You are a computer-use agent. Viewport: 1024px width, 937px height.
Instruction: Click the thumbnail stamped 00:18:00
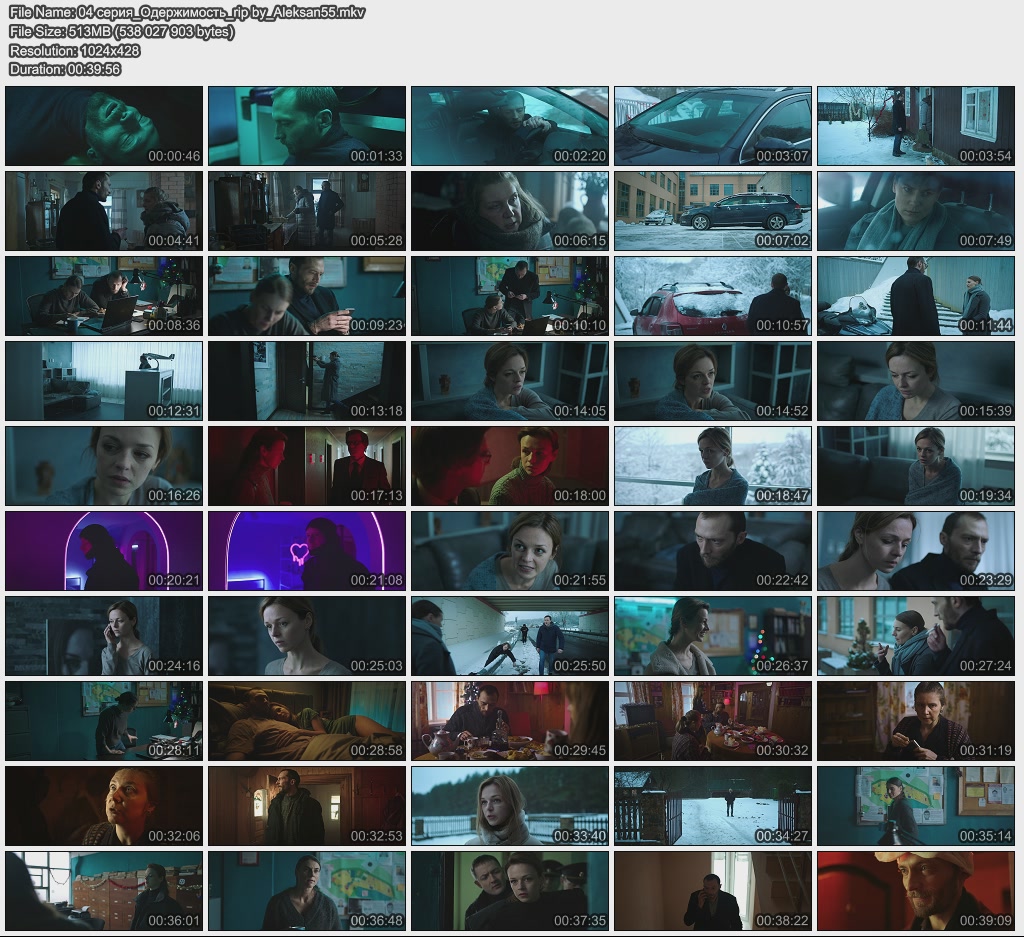(x=510, y=466)
